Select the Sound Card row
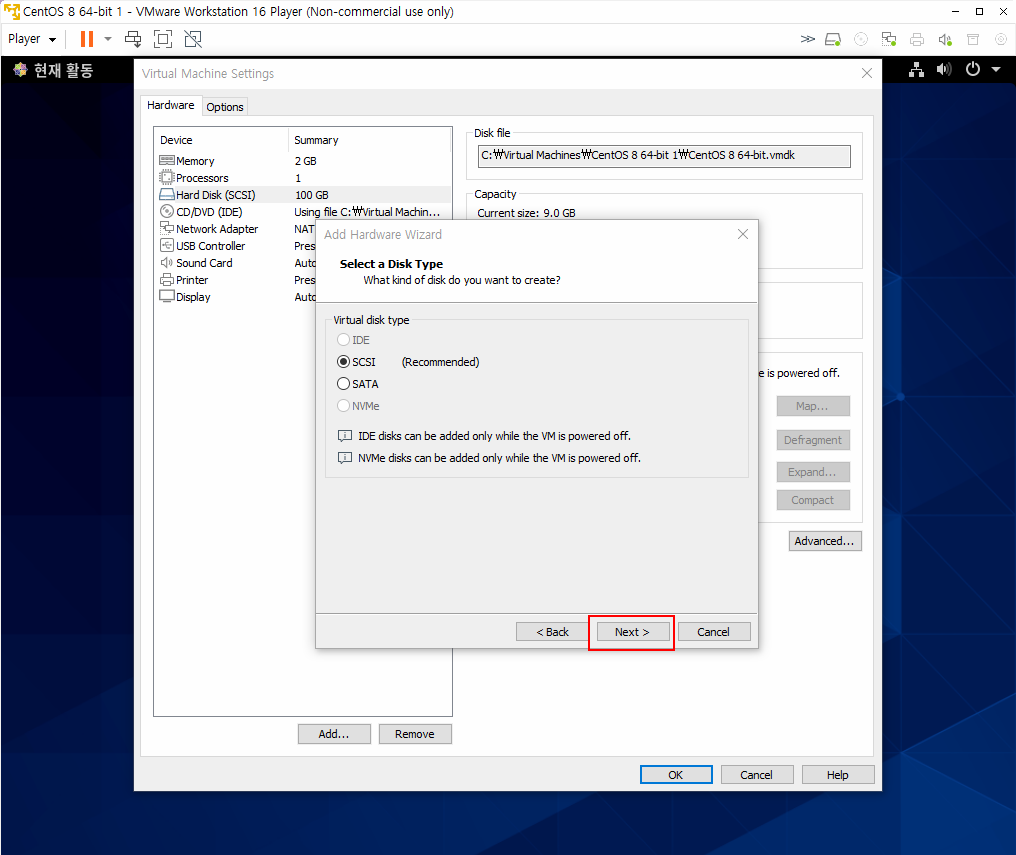 (x=237, y=263)
